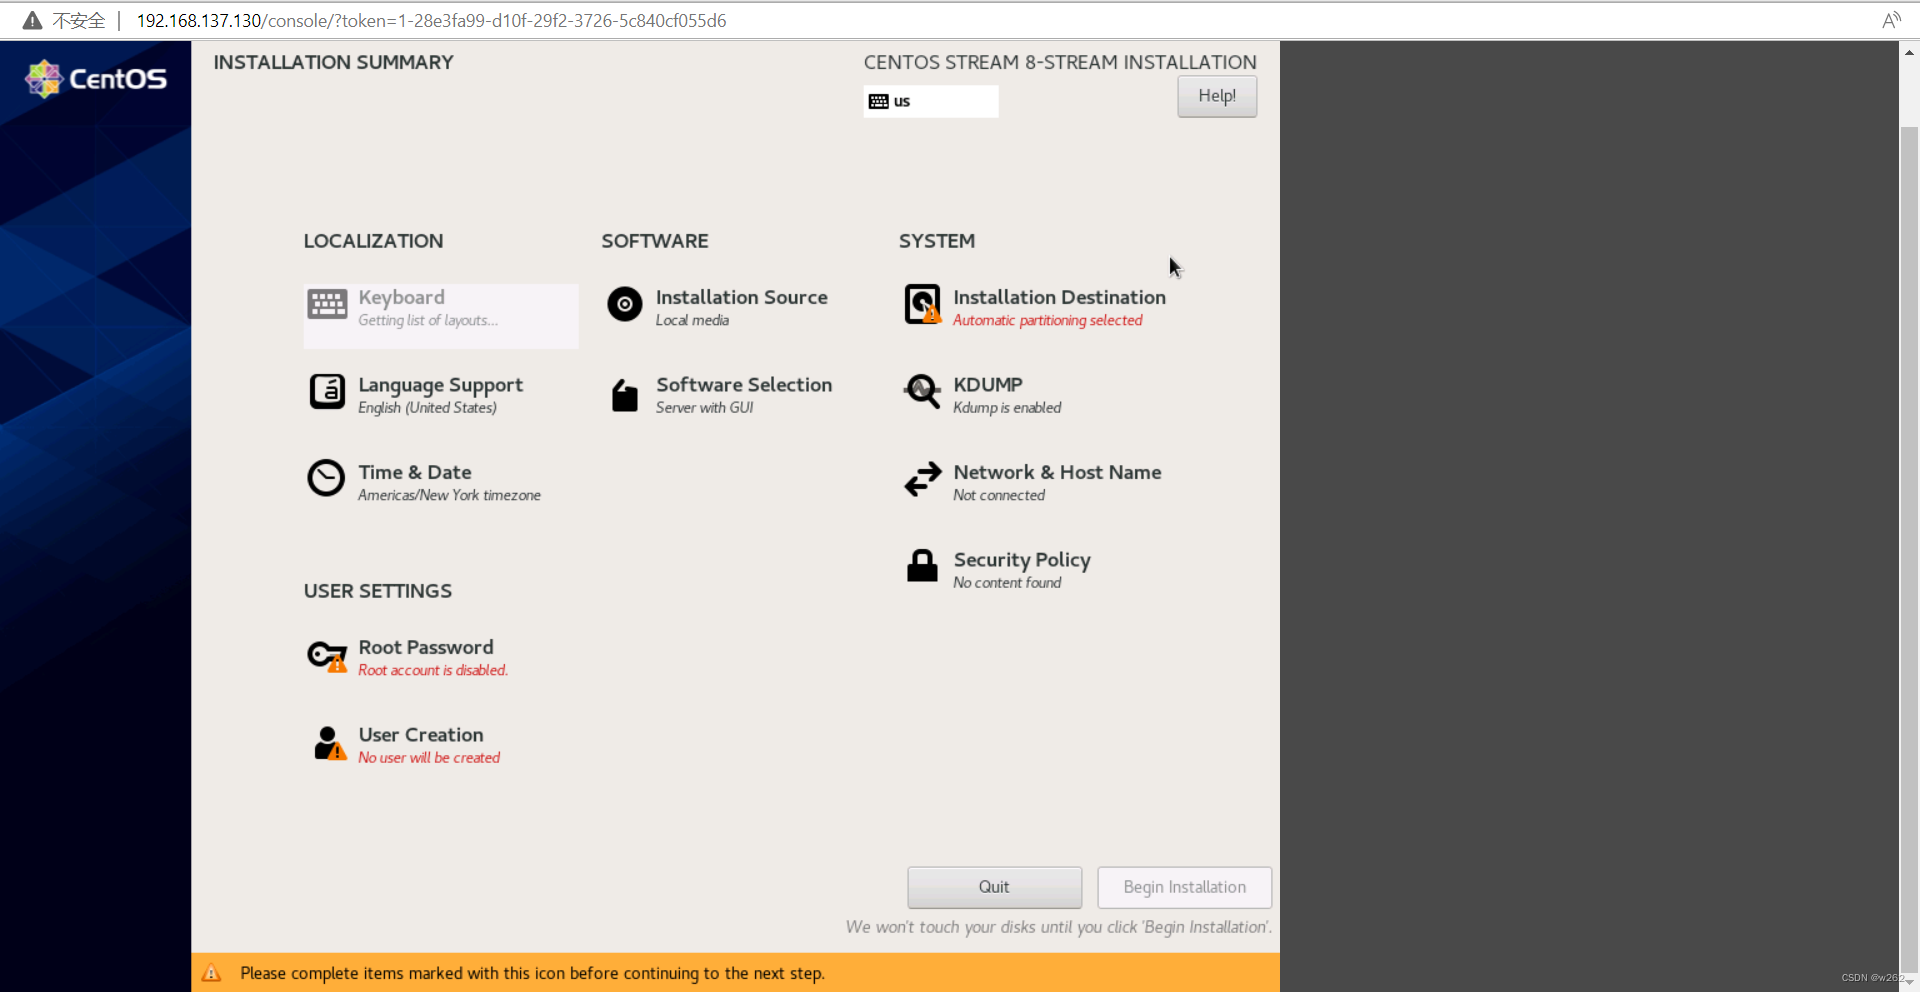Click 'Not connected' status text
The width and height of the screenshot is (1920, 992).
999,495
